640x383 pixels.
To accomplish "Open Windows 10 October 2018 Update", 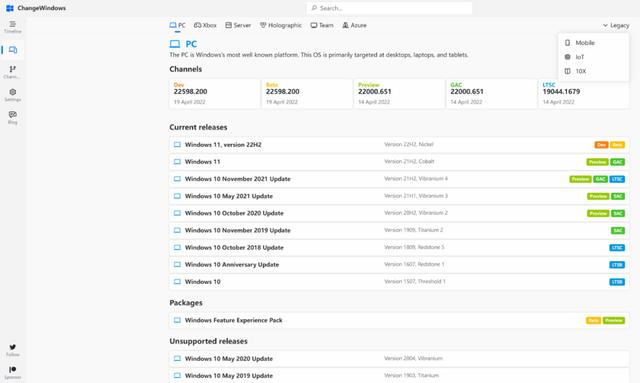I will click(399, 247).
